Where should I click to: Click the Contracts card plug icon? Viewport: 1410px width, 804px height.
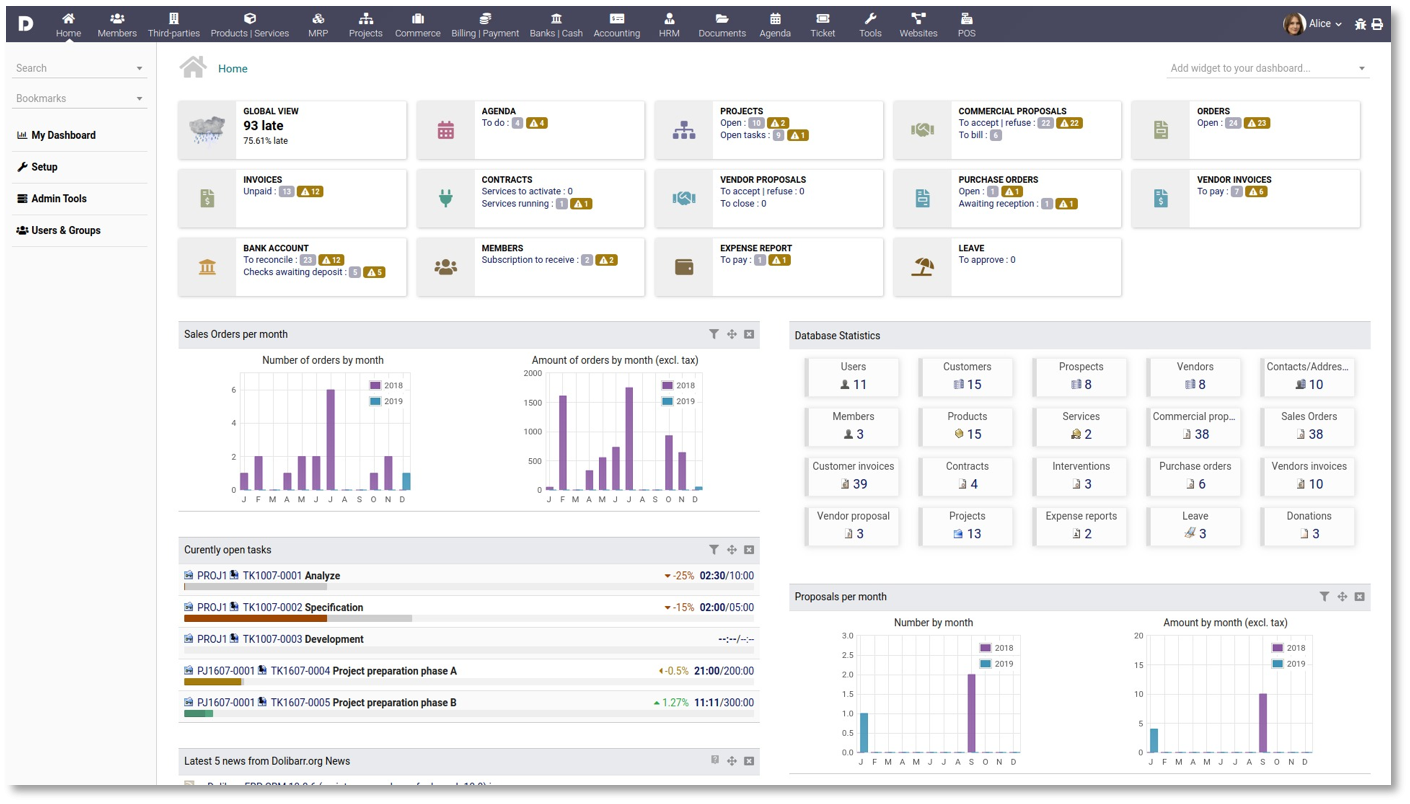[446, 198]
